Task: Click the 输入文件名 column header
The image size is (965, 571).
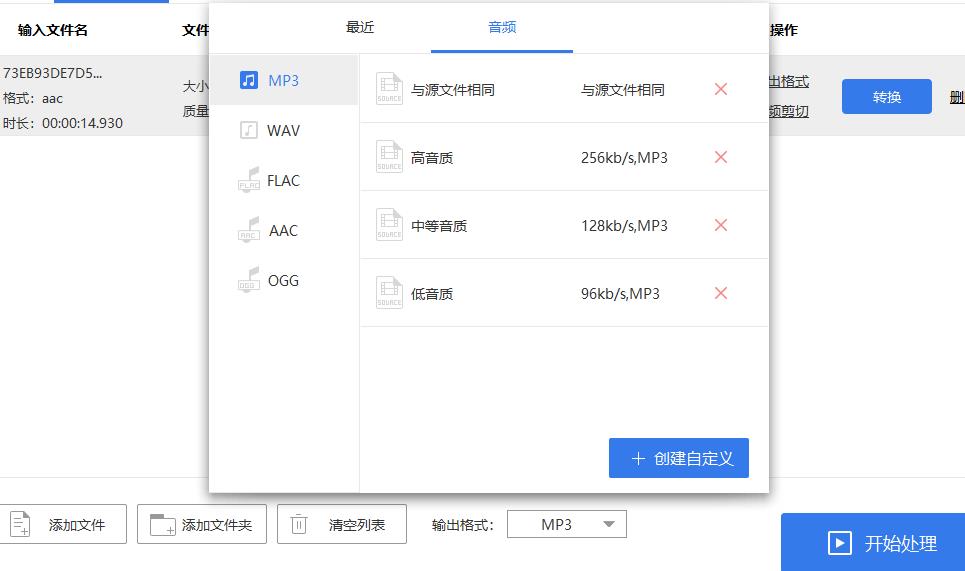Action: pyautogui.click(x=52, y=30)
